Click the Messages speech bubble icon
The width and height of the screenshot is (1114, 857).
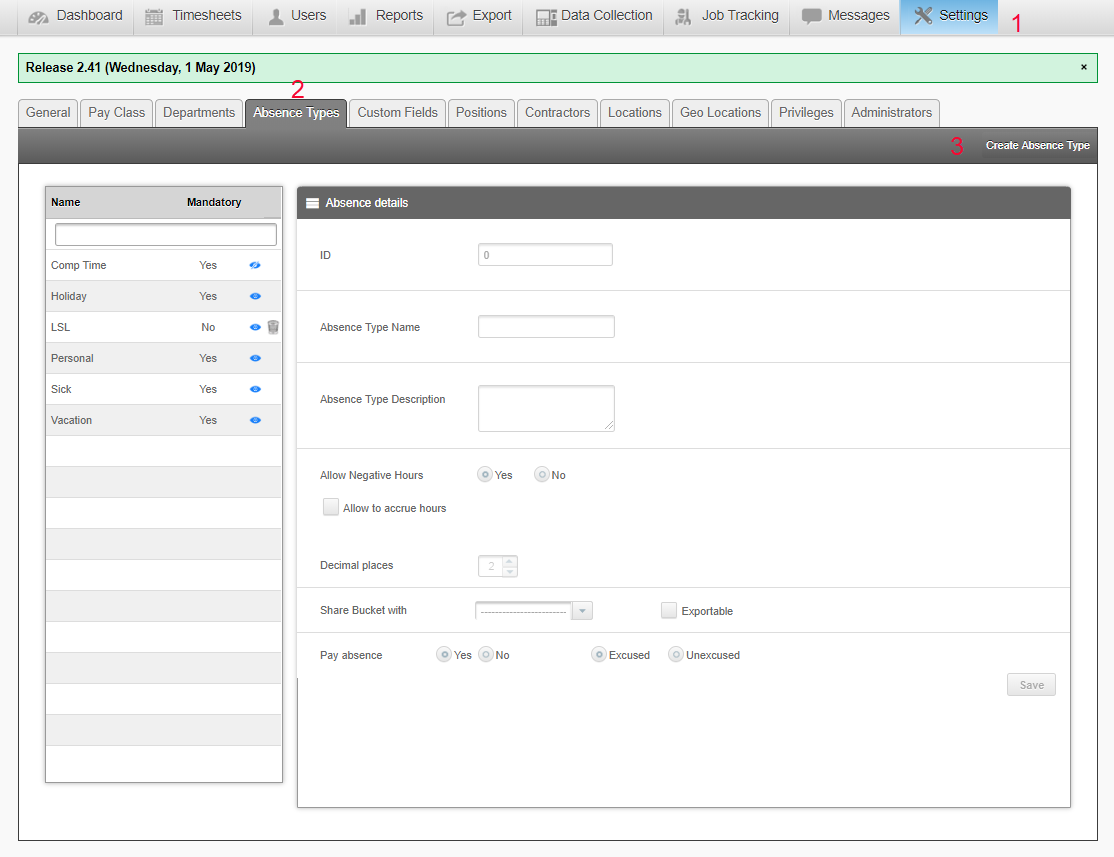811,16
